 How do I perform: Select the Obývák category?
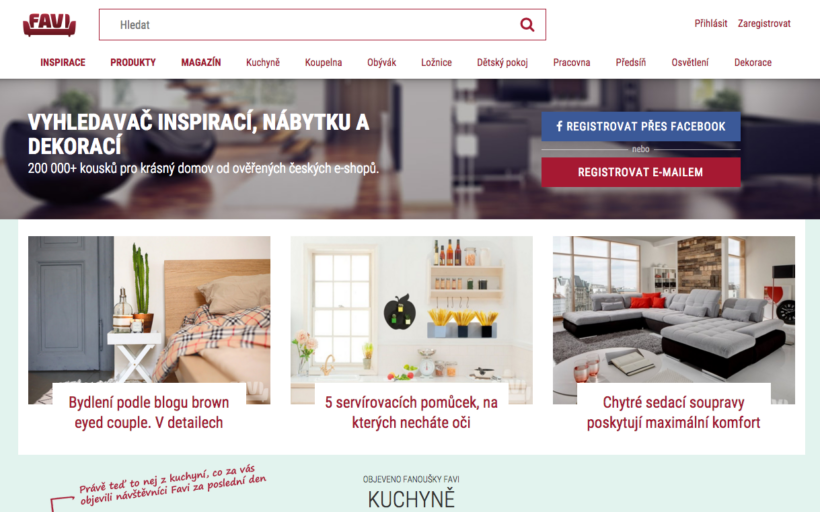[x=382, y=62]
